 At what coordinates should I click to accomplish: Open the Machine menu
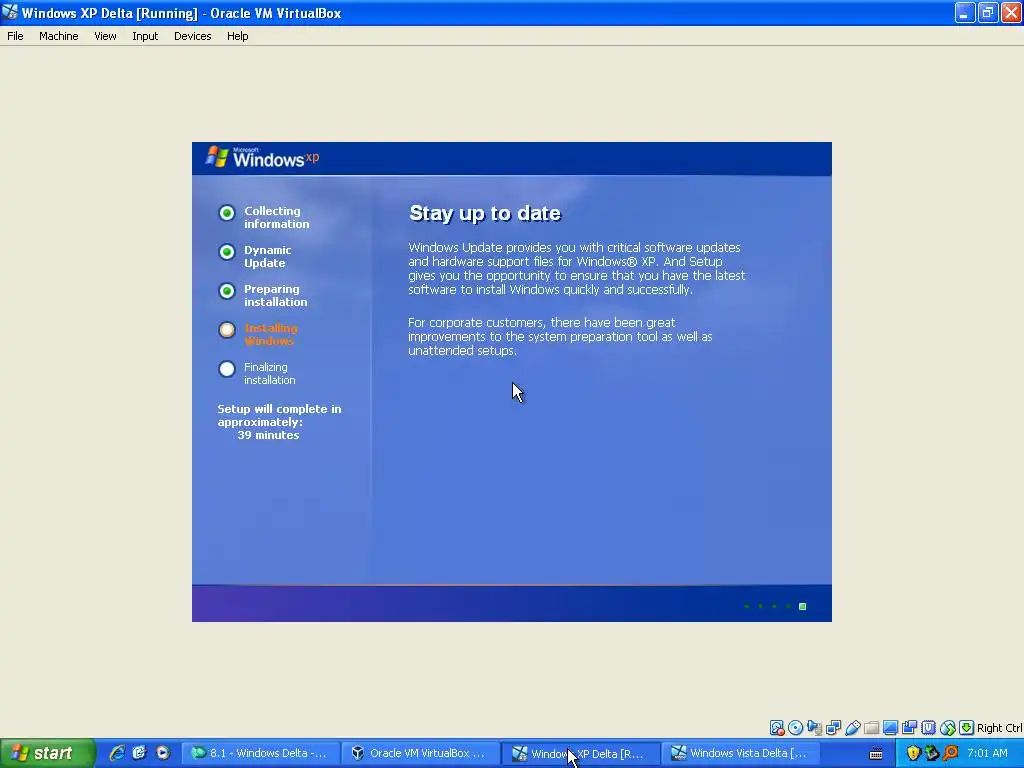tap(58, 36)
